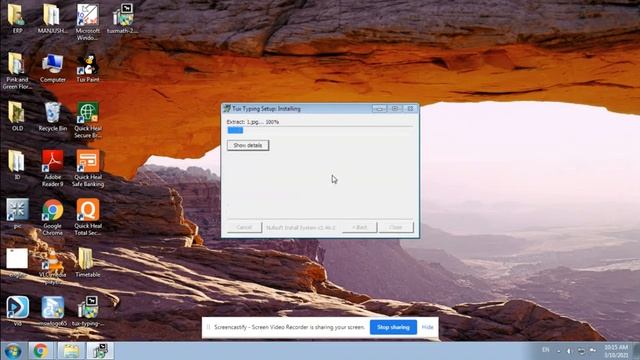Select the Microsoft Windo... desktop shortcut
The height and width of the screenshot is (360, 640).
pos(87,22)
